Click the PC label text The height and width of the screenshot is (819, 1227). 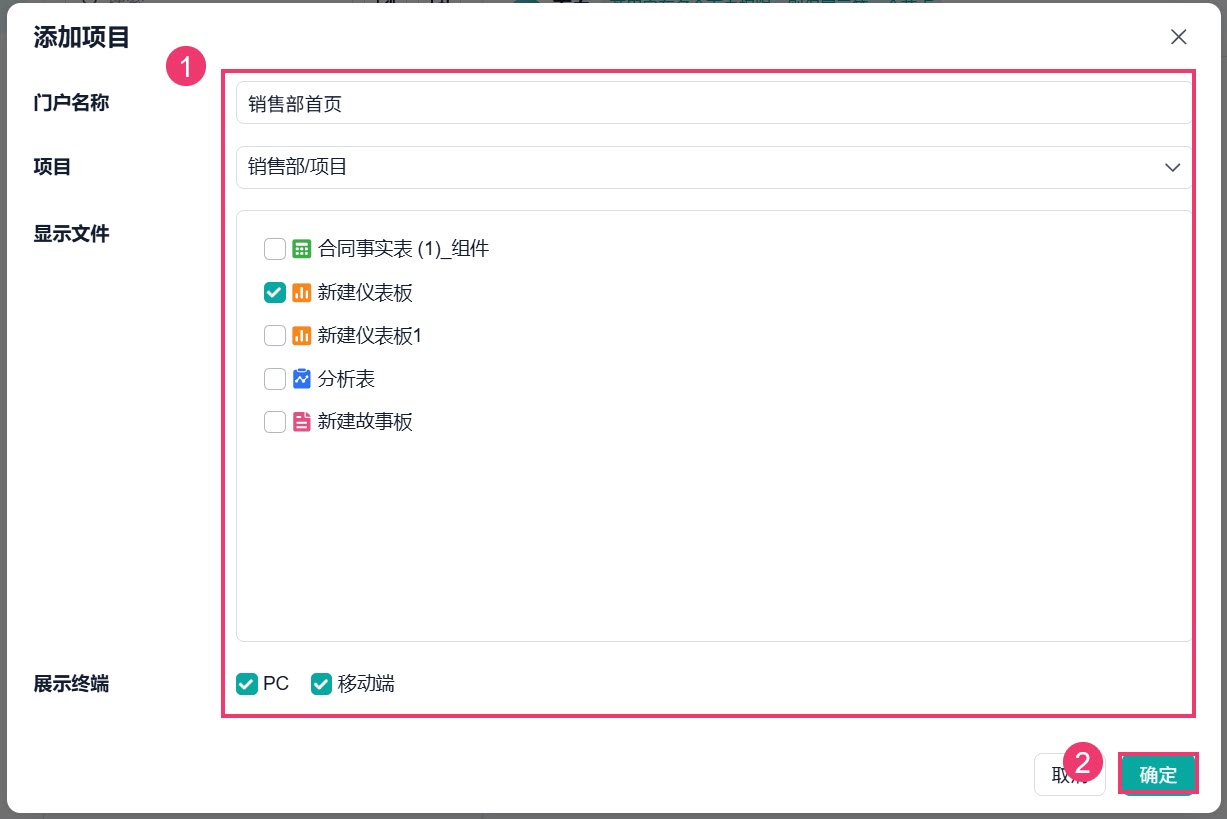tap(276, 684)
